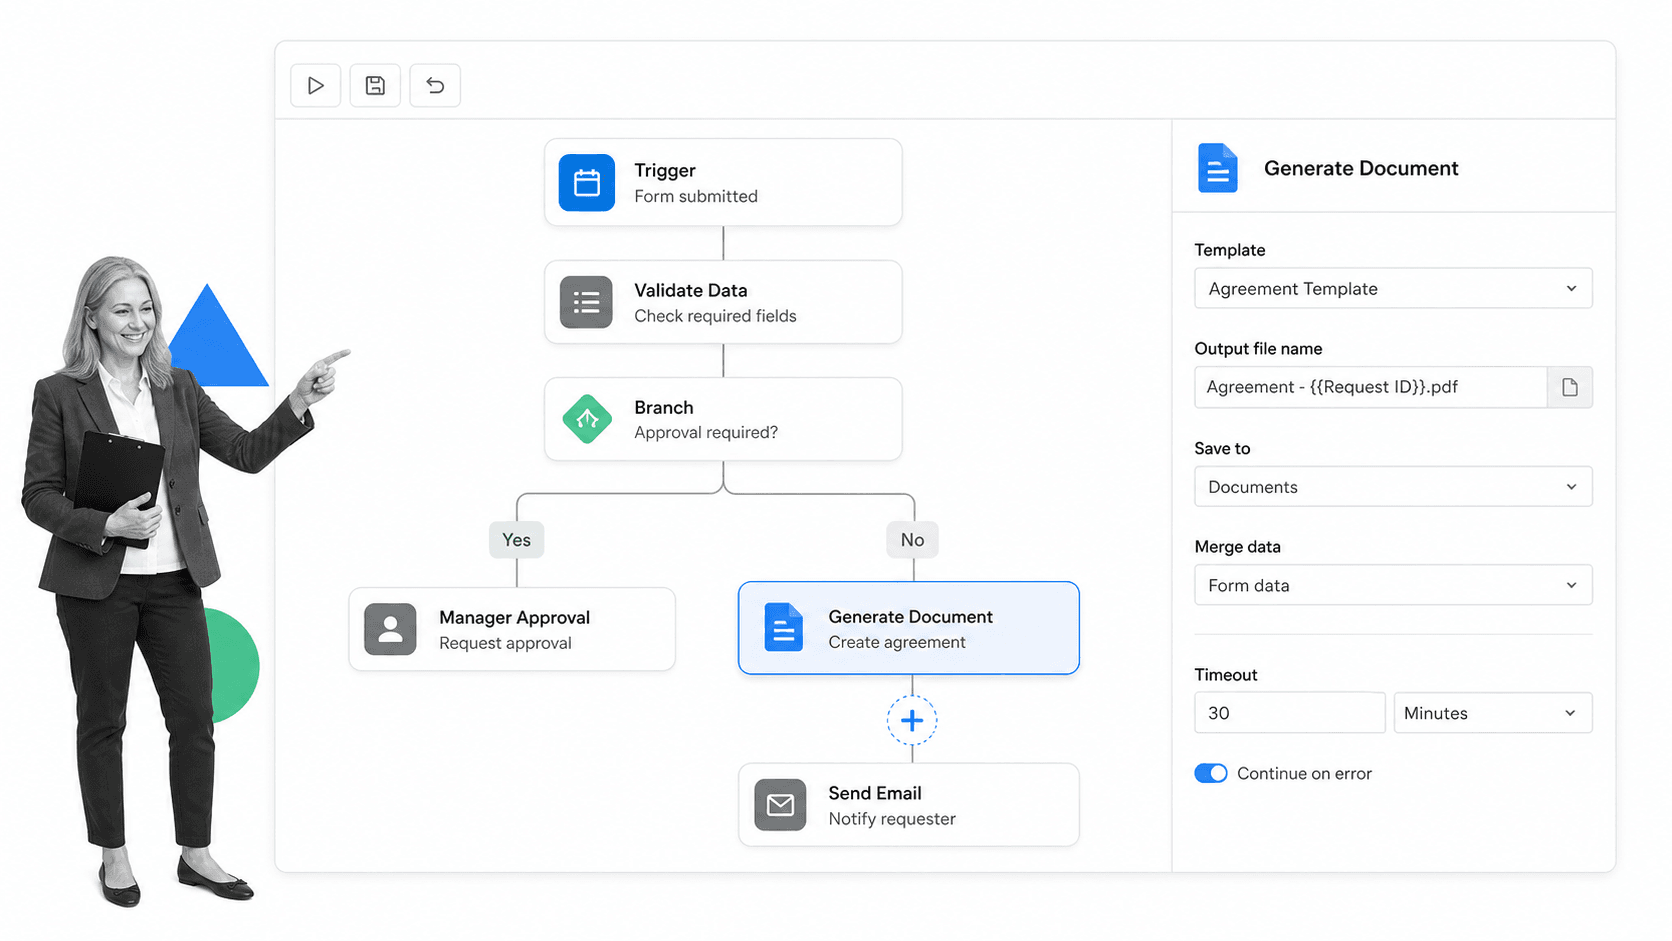The image size is (1672, 941).
Task: Select the Generate Document Create agreement node
Action: coord(909,628)
